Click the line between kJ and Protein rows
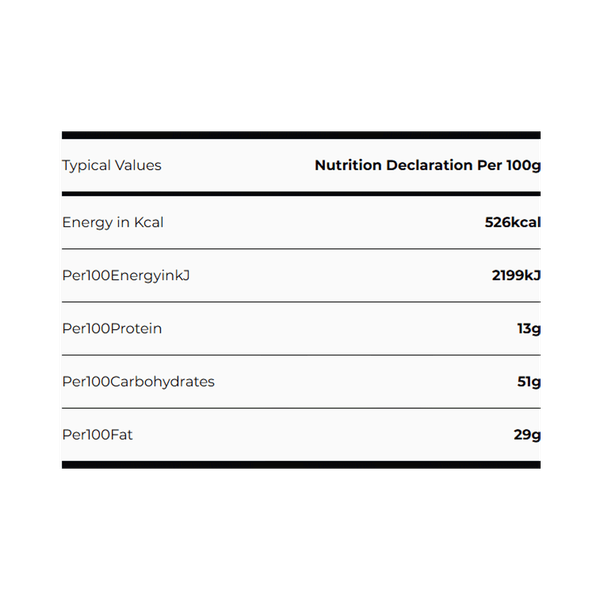 click(x=300, y=301)
